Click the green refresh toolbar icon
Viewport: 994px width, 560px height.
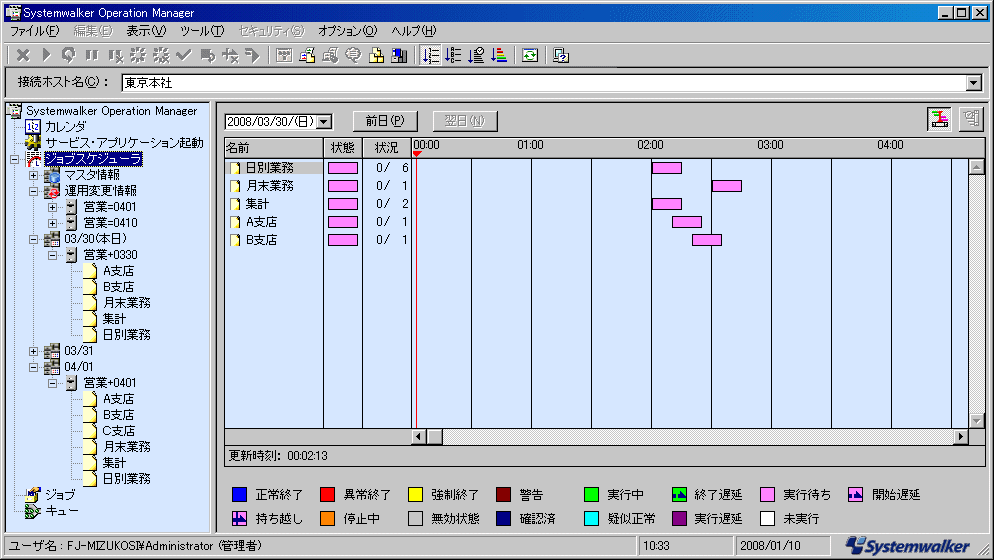(x=530, y=56)
